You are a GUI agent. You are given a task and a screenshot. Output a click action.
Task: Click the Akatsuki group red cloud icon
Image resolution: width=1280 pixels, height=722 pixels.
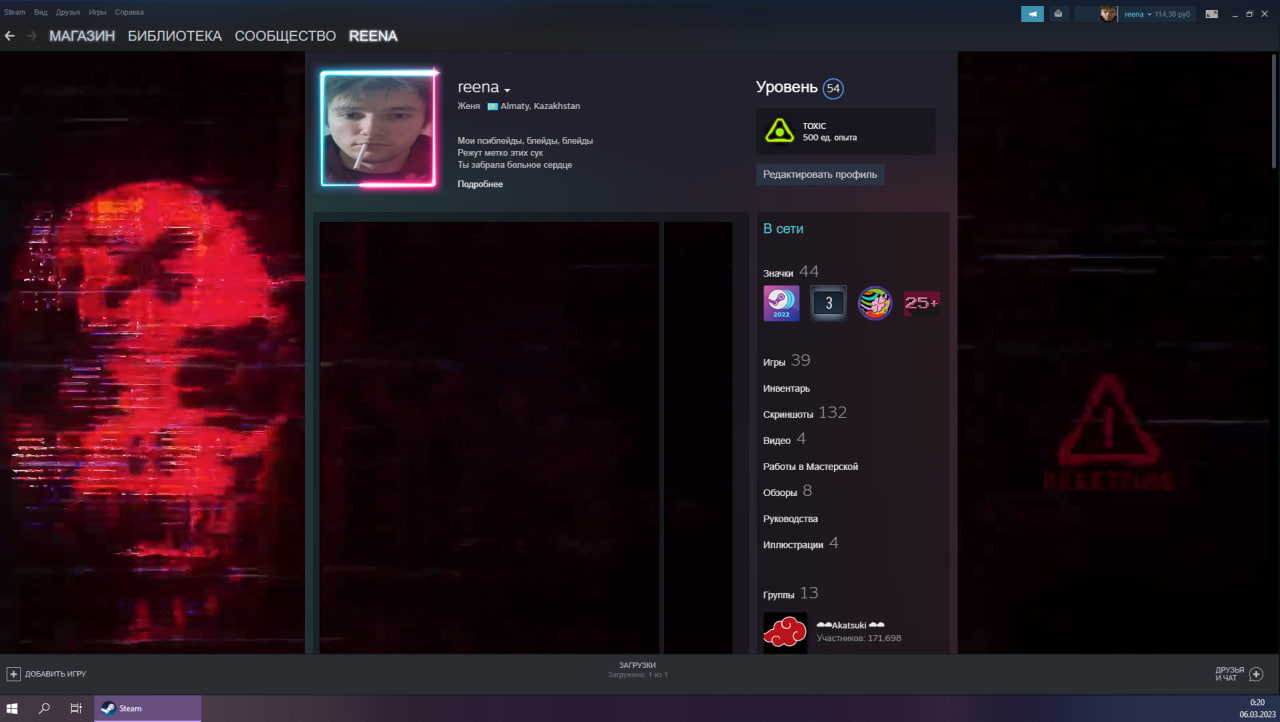[784, 633]
